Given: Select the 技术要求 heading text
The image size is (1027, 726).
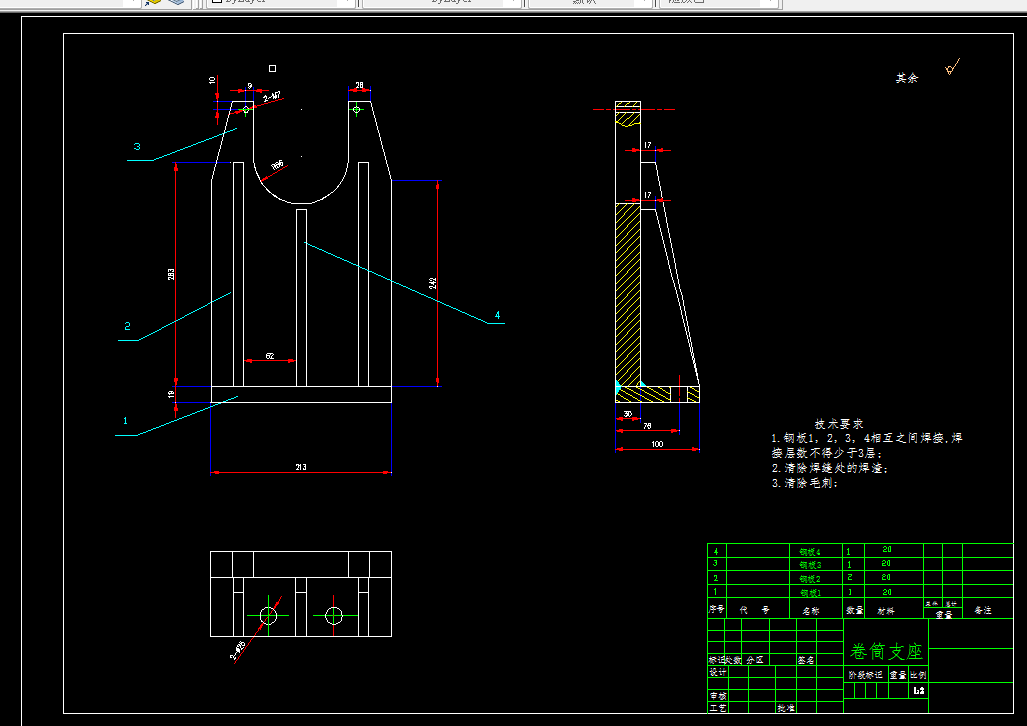Looking at the screenshot, I should click(839, 424).
